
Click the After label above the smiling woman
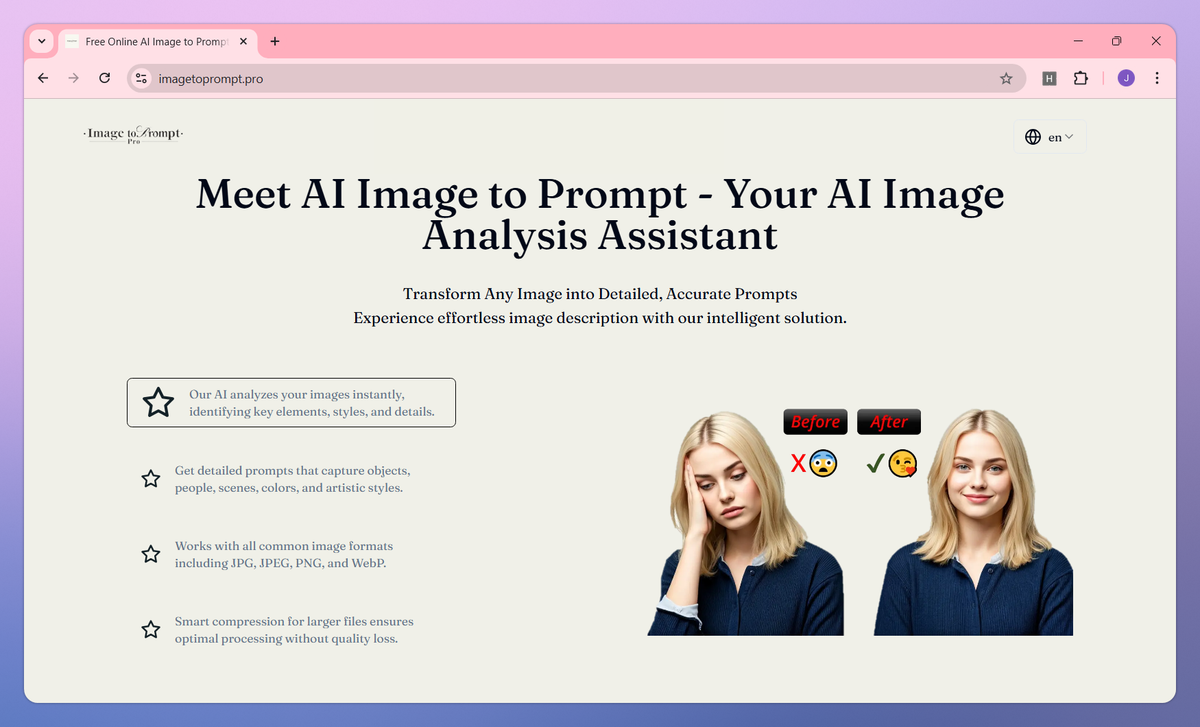pos(888,421)
